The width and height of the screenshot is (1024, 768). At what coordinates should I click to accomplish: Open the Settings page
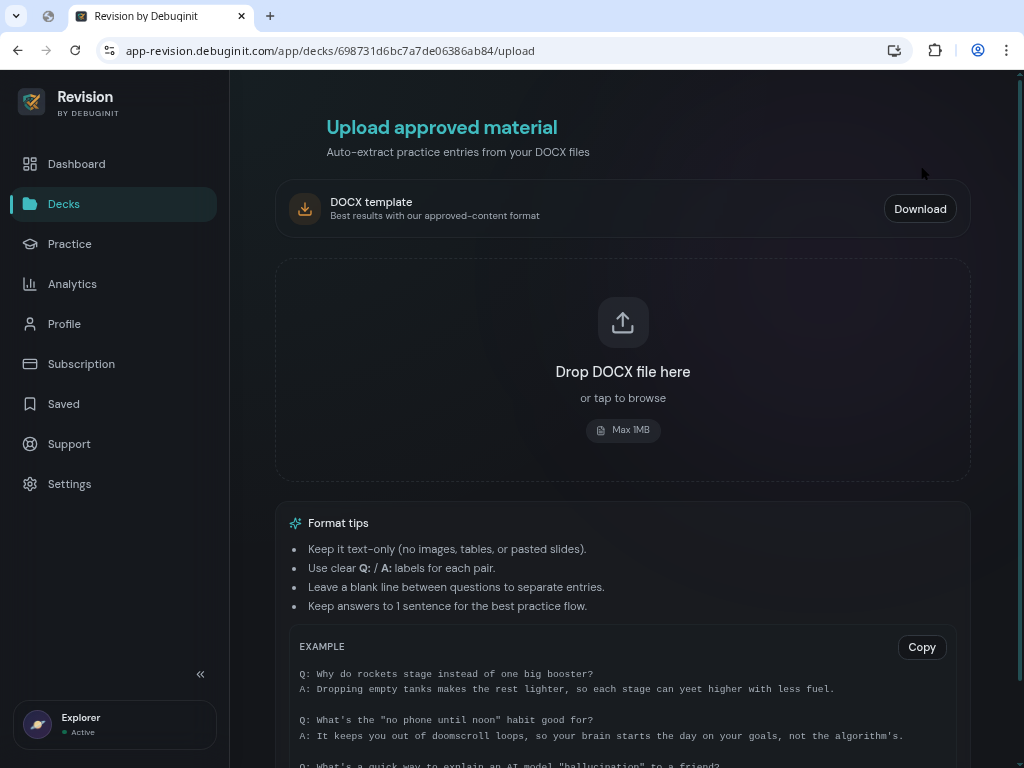(x=69, y=484)
